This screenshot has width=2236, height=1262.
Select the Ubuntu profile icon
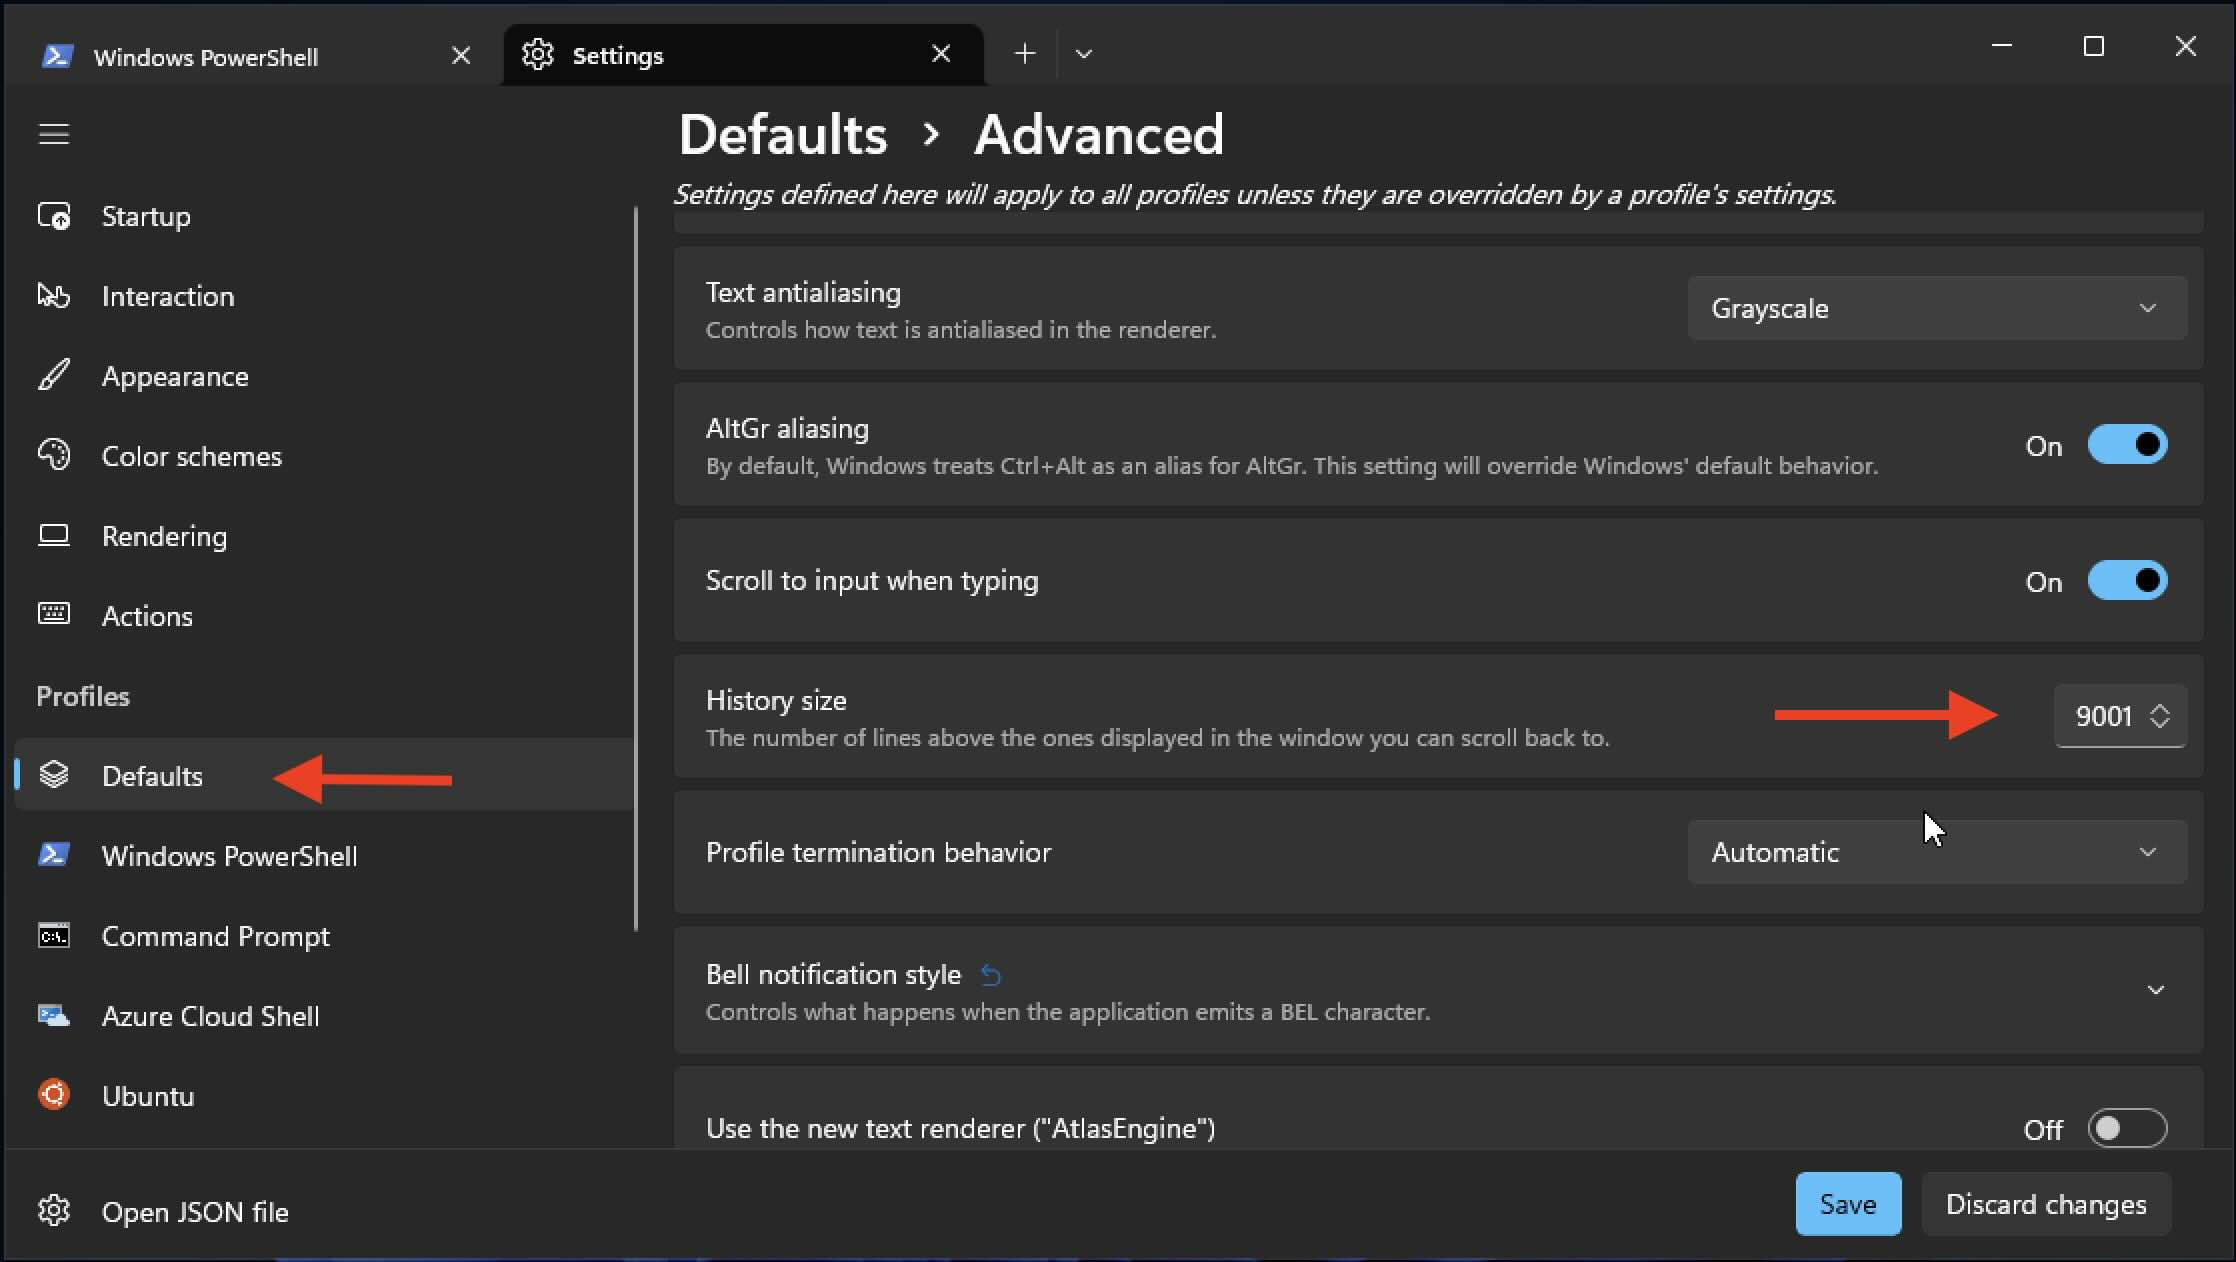click(x=54, y=1094)
